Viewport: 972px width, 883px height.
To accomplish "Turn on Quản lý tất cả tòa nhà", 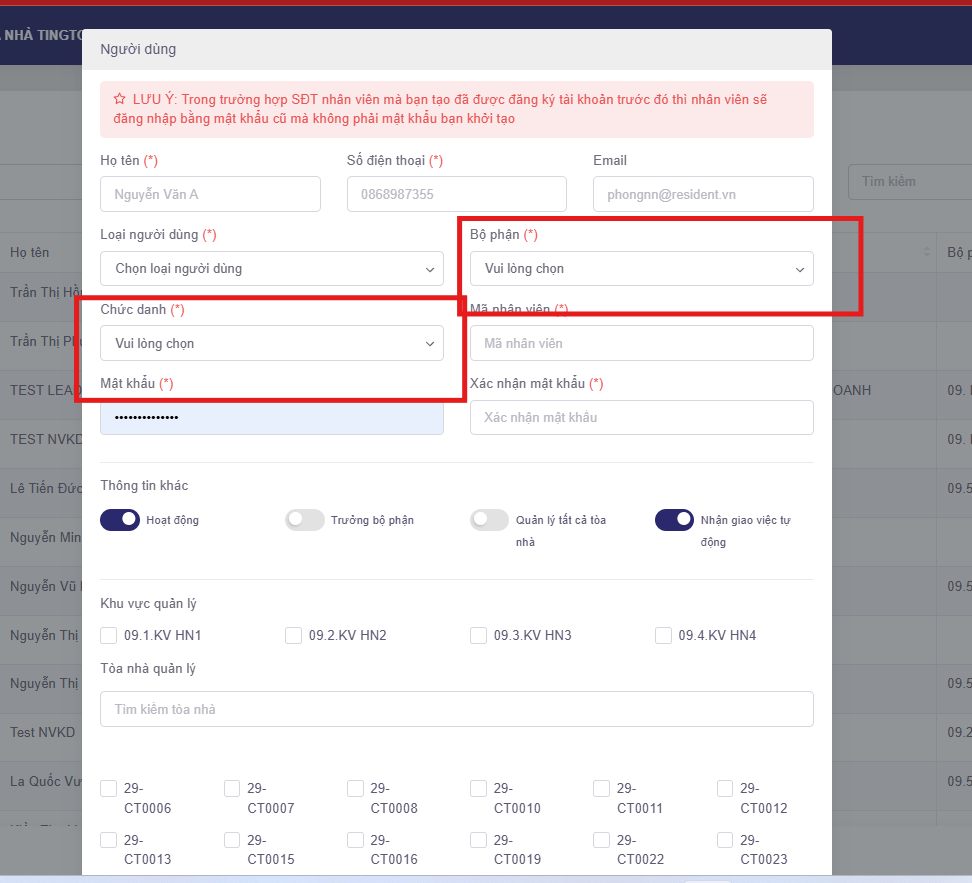I will [x=490, y=520].
